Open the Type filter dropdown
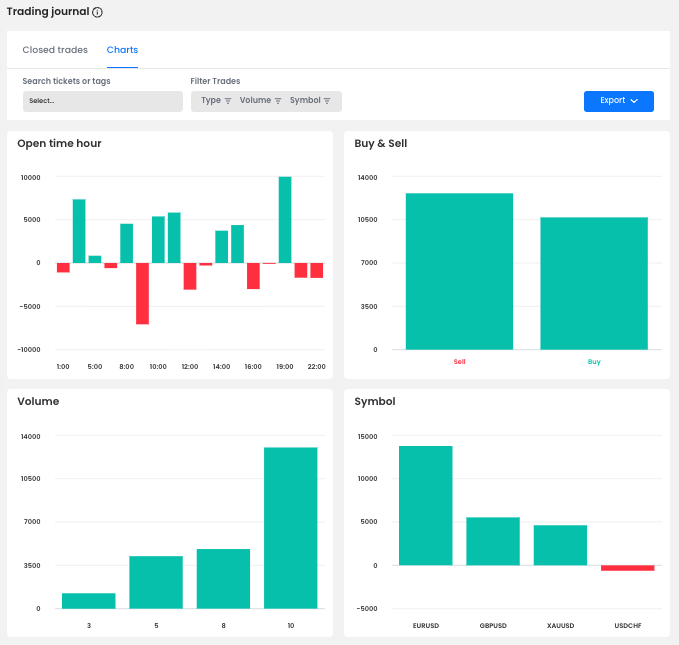Image resolution: width=679 pixels, height=645 pixels. pyautogui.click(x=211, y=101)
